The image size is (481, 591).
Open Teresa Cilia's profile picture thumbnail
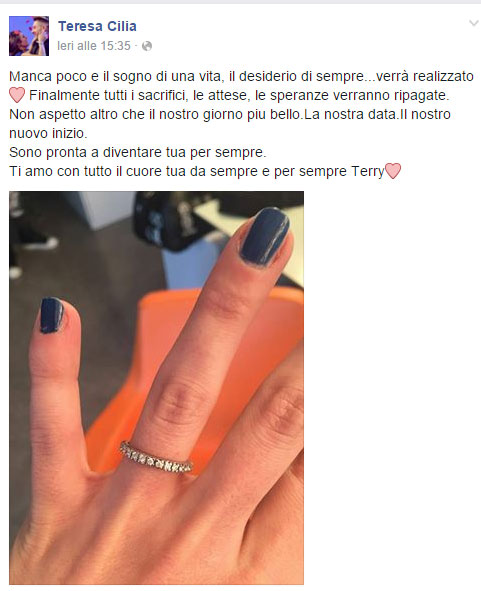tap(29, 36)
